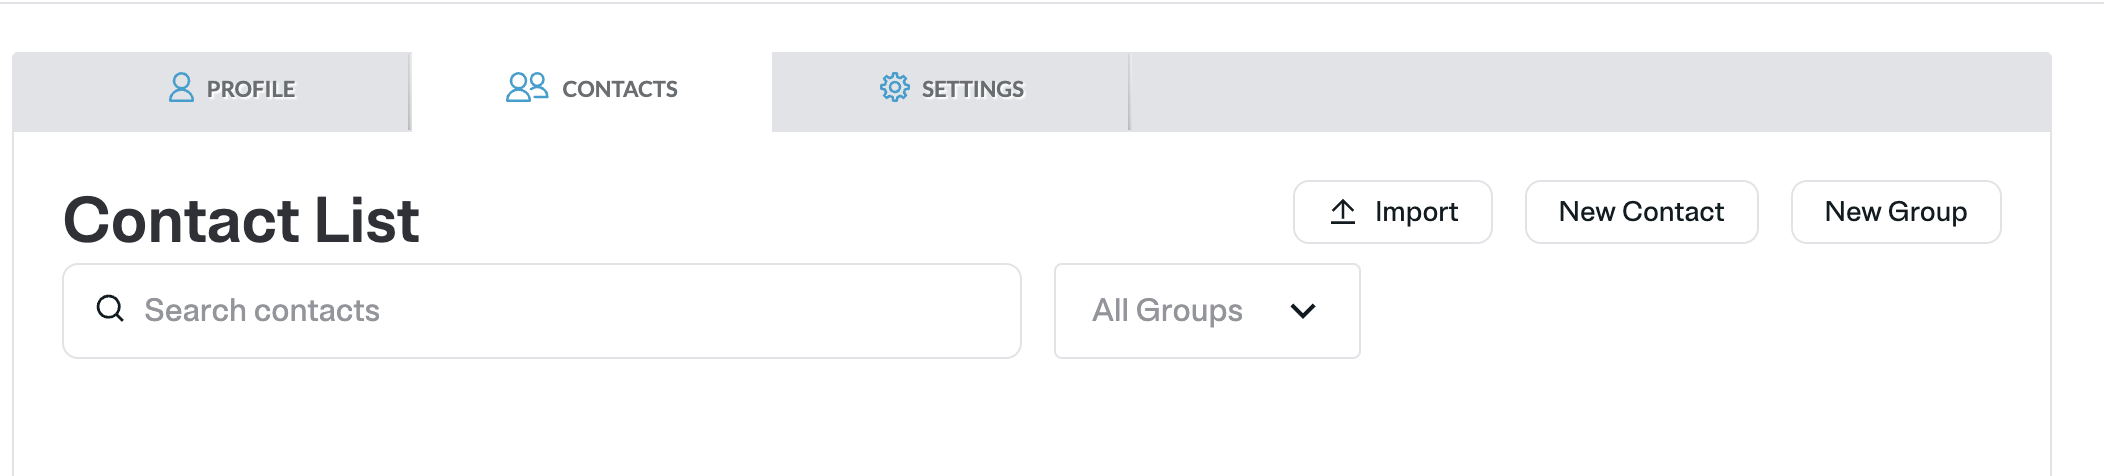This screenshot has height=476, width=2104.
Task: Click the Contact List heading
Action: click(241, 220)
